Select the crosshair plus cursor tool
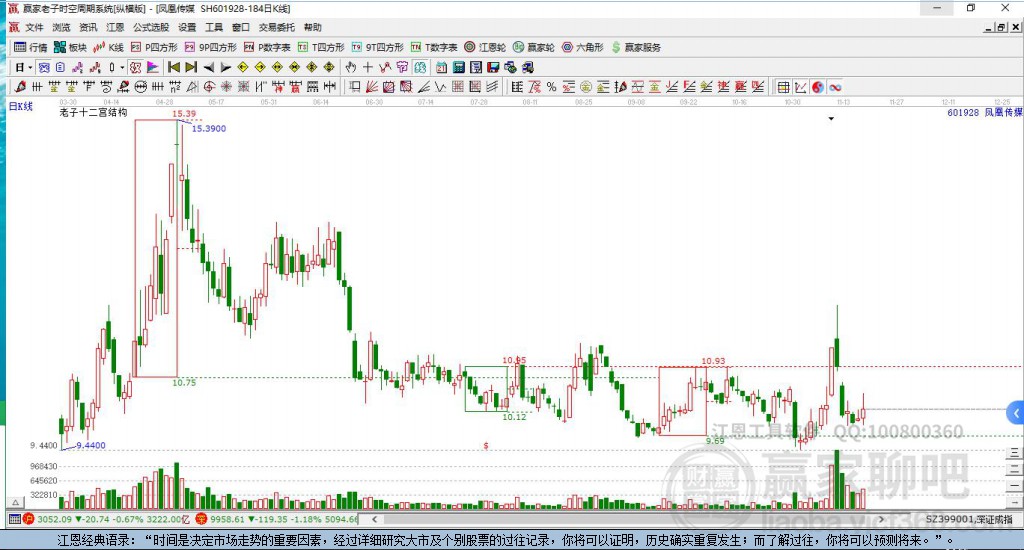 click(x=368, y=67)
